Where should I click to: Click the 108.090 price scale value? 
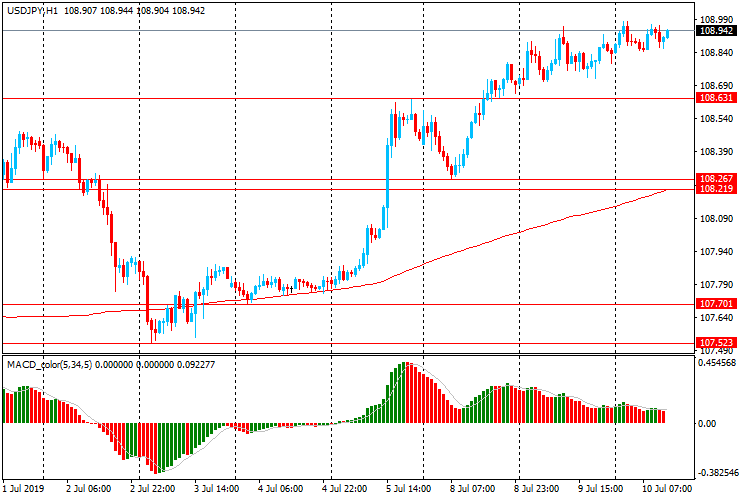pos(716,219)
